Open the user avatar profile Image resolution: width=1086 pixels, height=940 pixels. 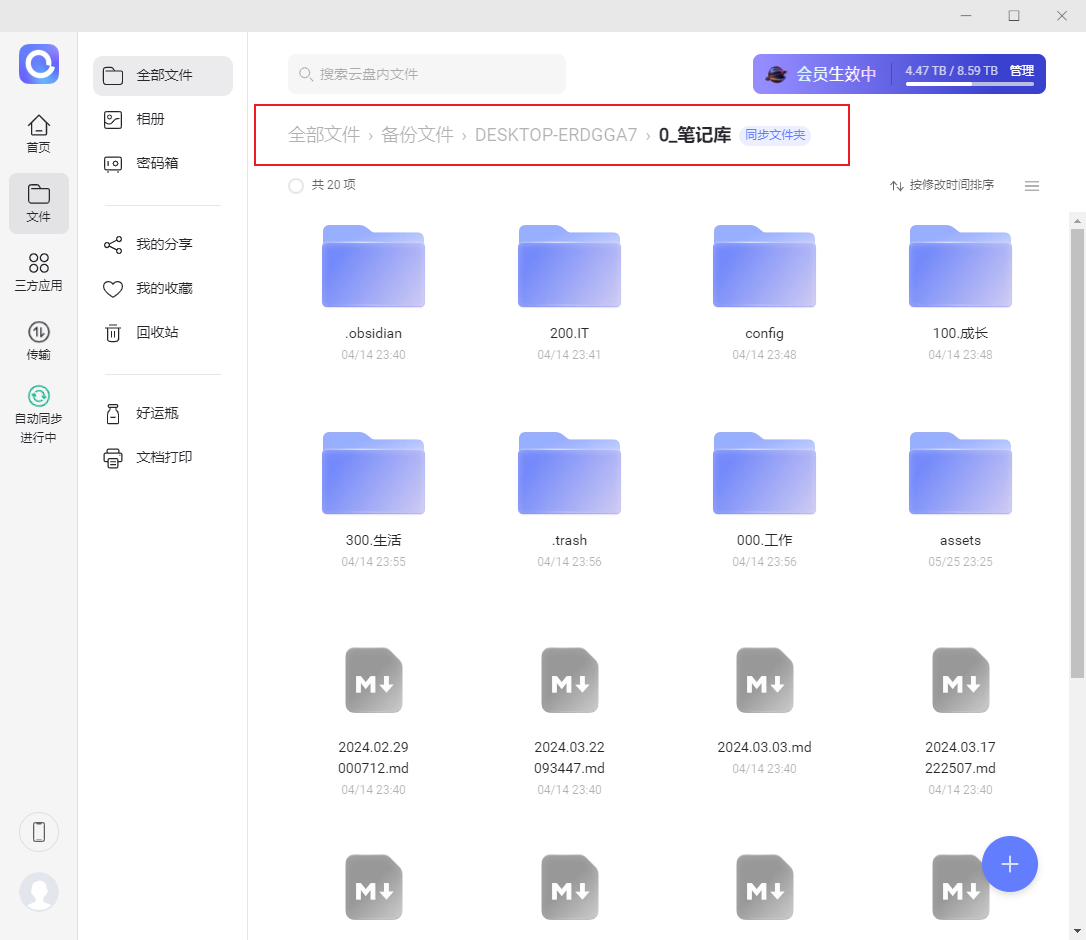39,892
